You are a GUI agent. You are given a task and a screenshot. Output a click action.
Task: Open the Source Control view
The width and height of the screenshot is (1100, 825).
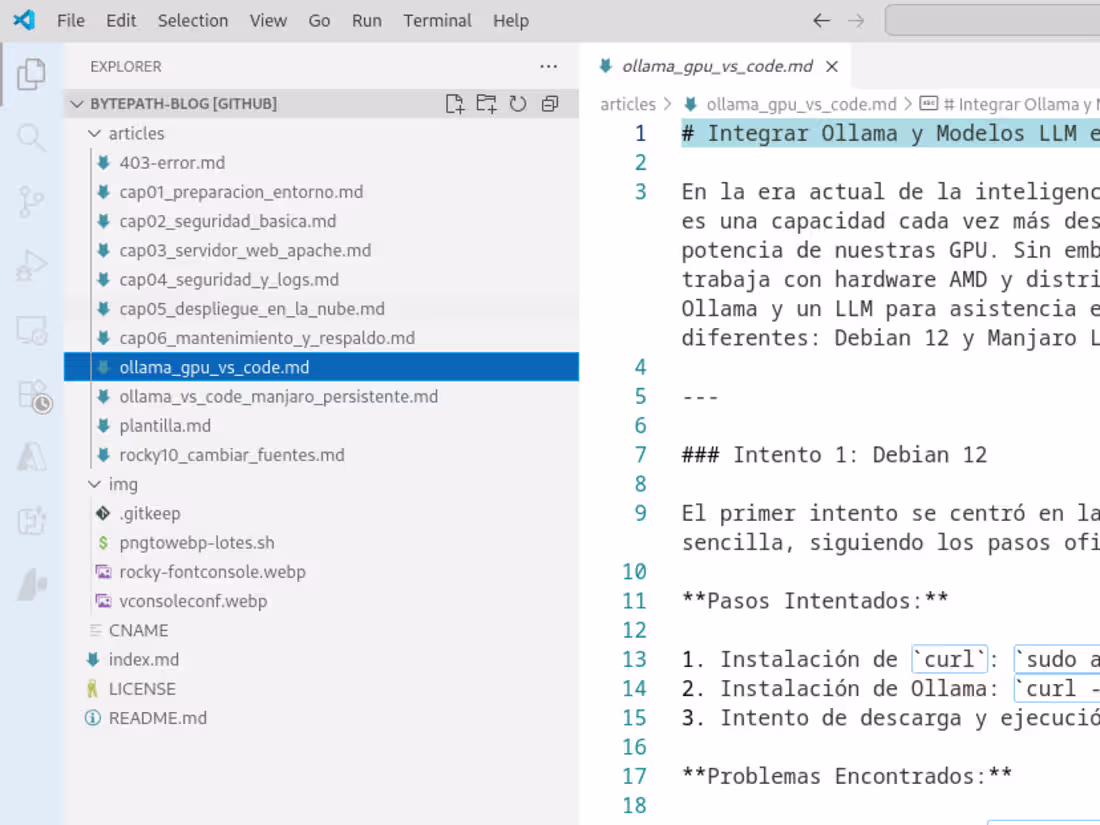coord(31,201)
